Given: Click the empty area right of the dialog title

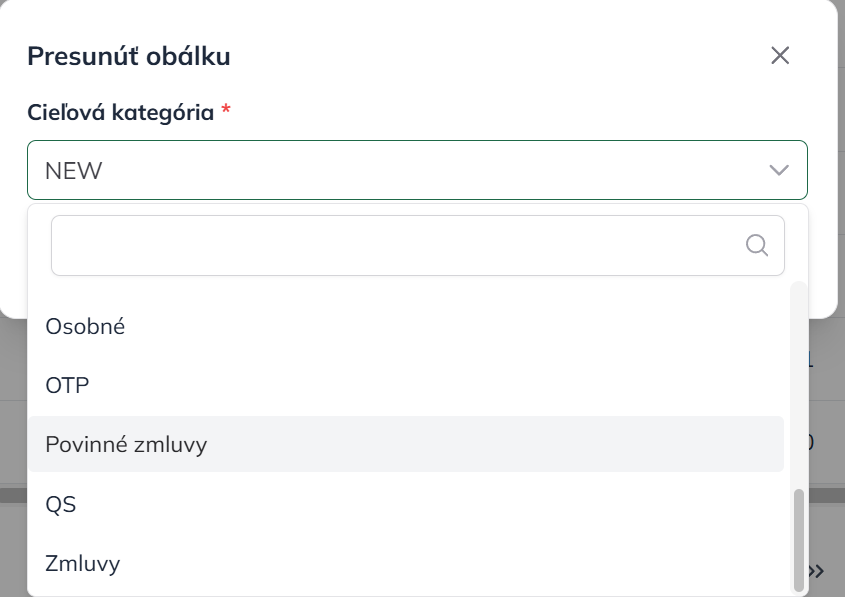Looking at the screenshot, I should (500, 56).
